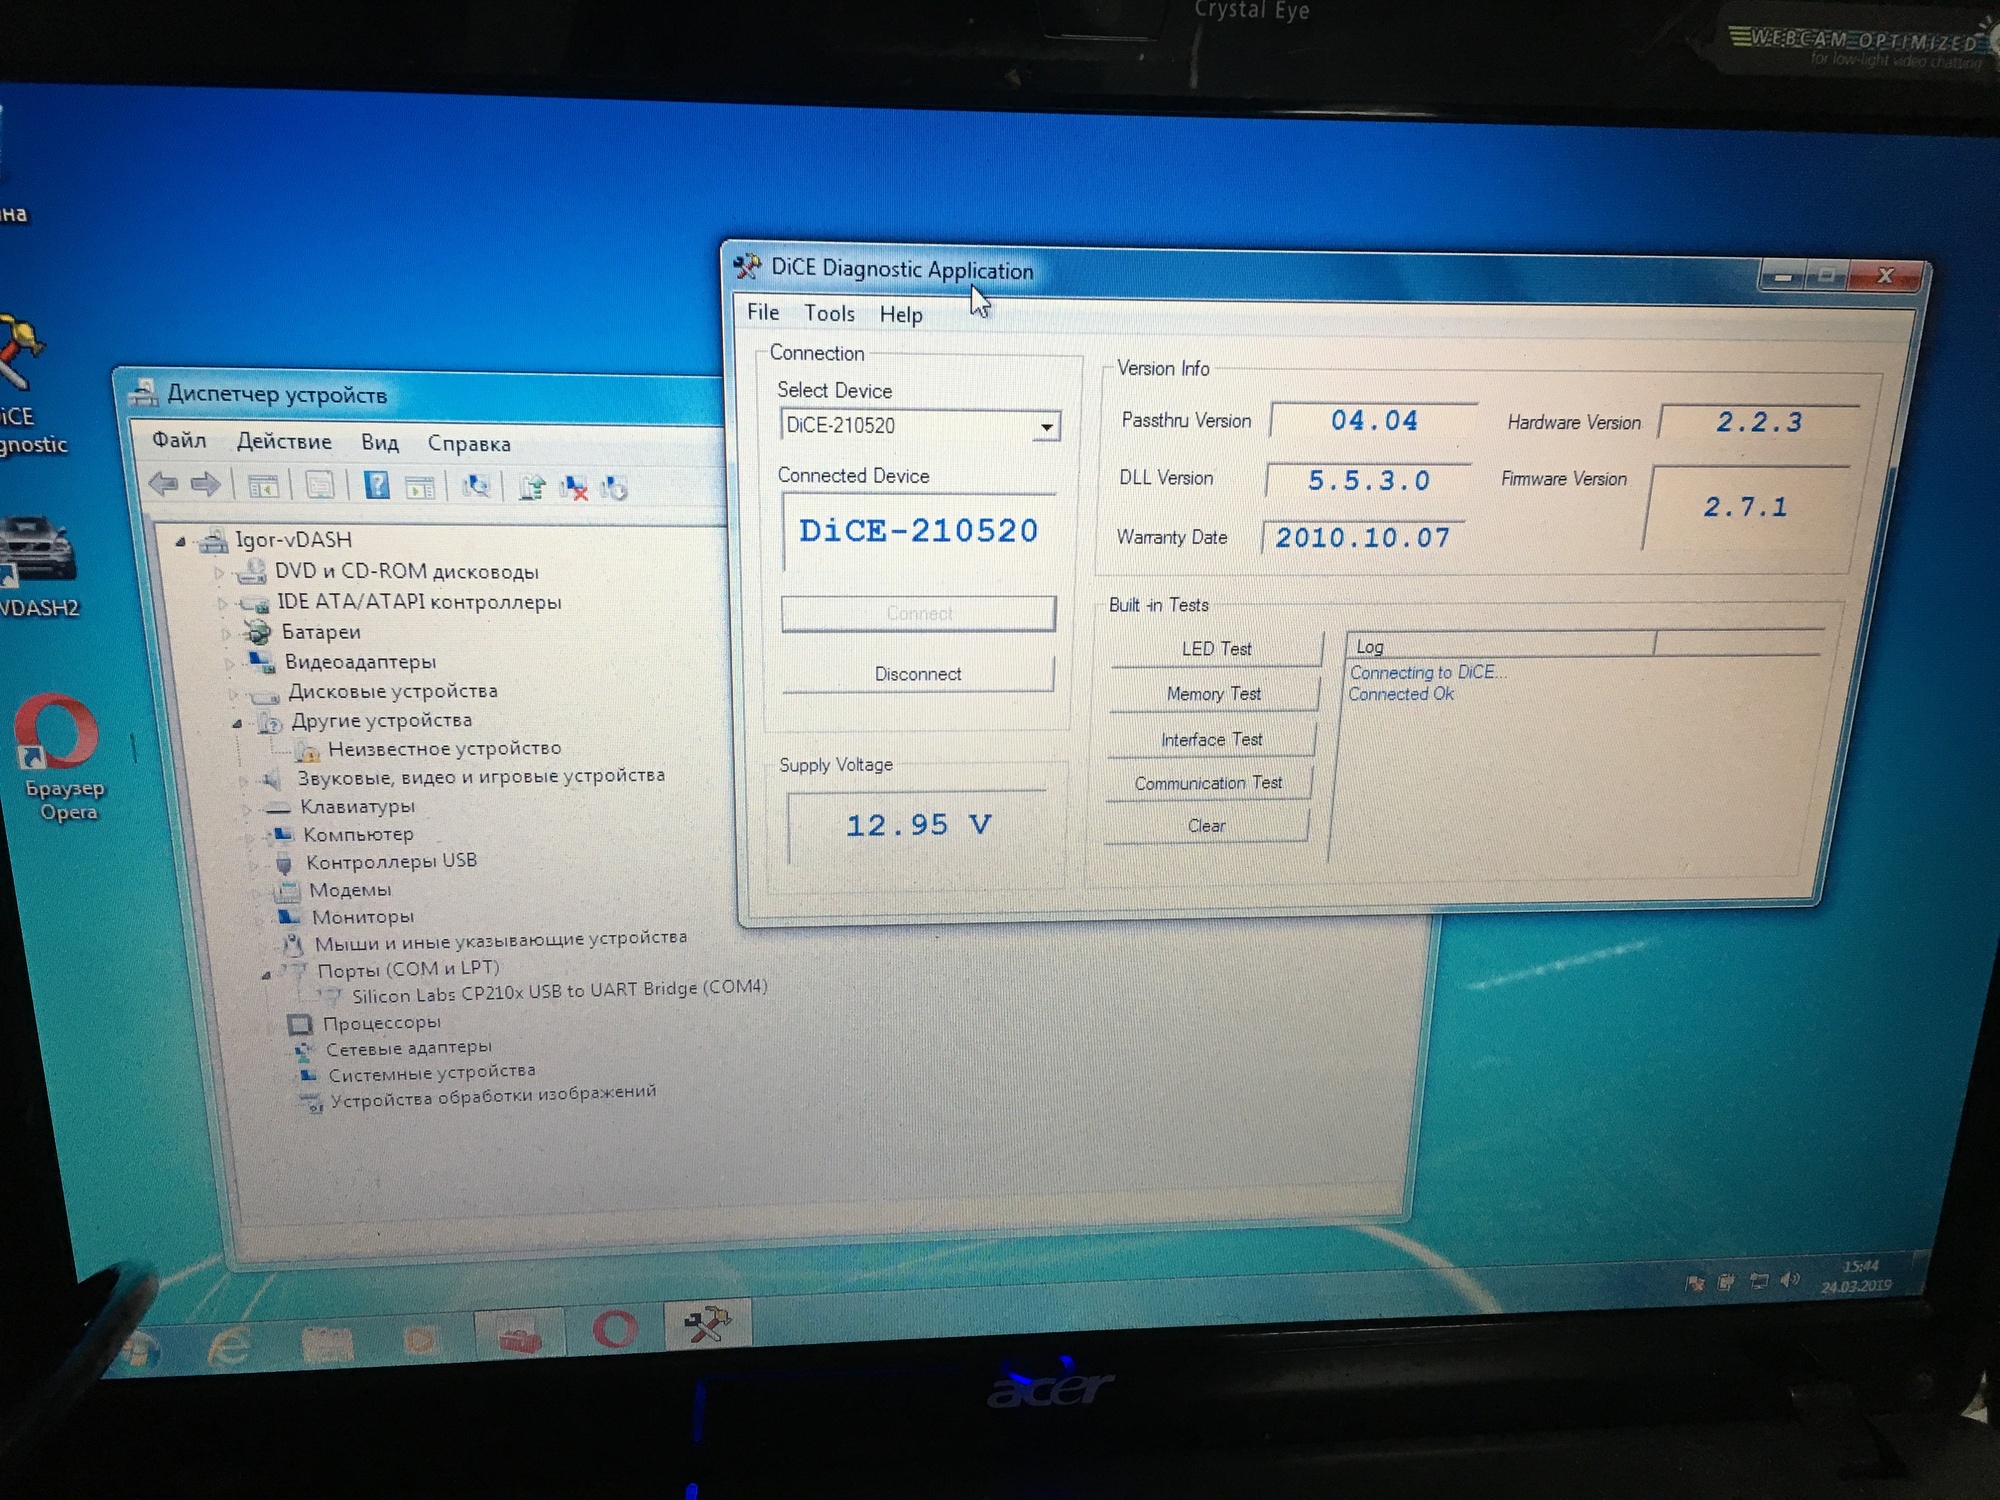
Task: Select Устройства обработки изображений item
Action: [x=493, y=1096]
